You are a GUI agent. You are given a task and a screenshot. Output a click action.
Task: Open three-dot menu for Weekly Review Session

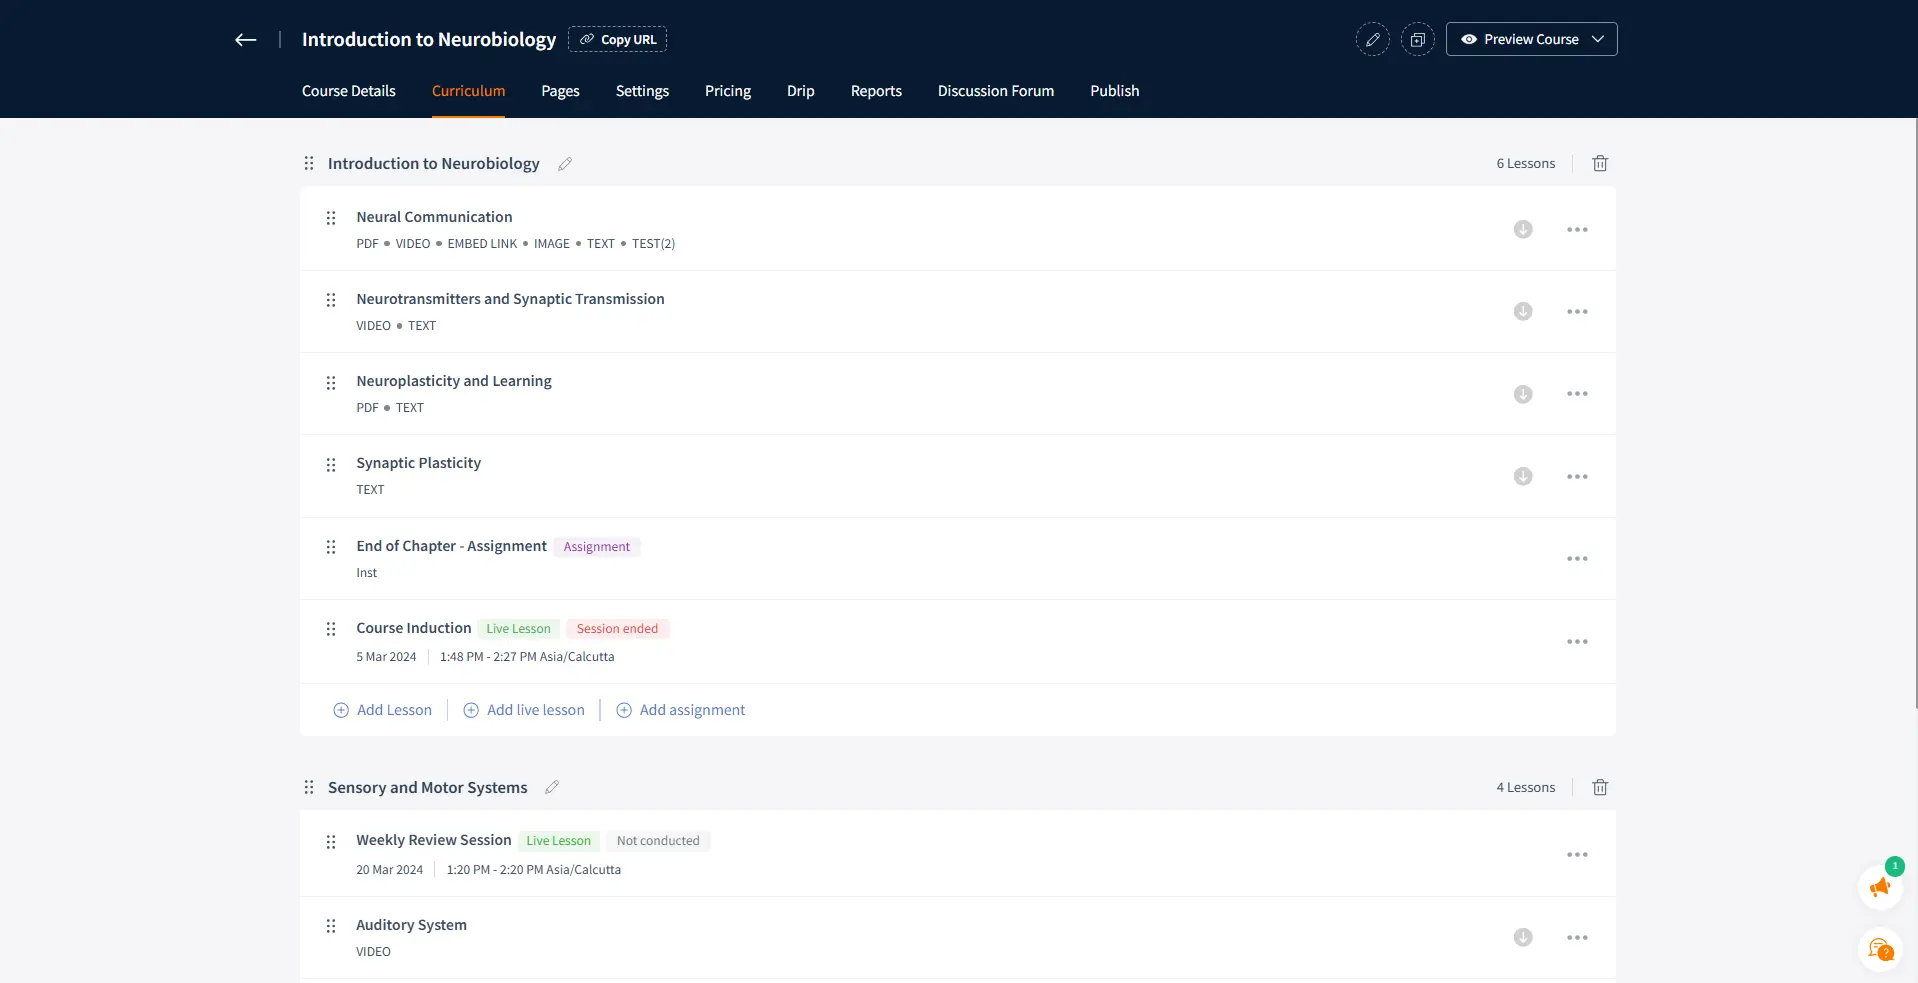click(x=1576, y=855)
